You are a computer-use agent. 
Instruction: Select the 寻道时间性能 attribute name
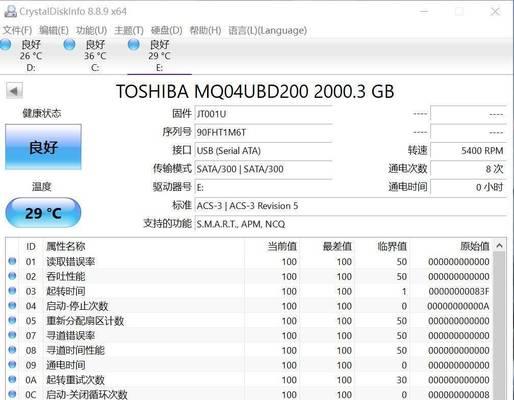75,350
